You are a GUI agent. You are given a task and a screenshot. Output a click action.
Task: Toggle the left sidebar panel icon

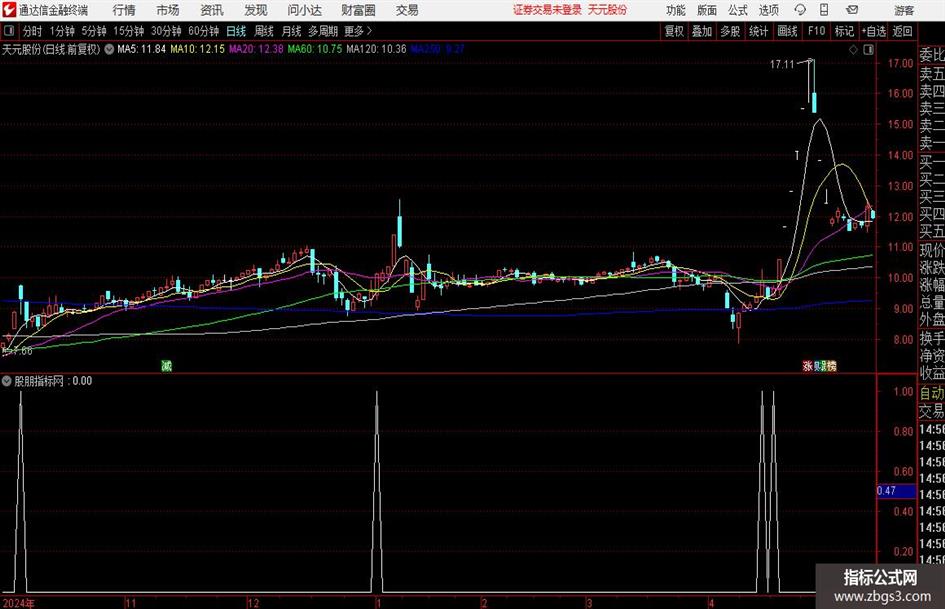point(9,31)
